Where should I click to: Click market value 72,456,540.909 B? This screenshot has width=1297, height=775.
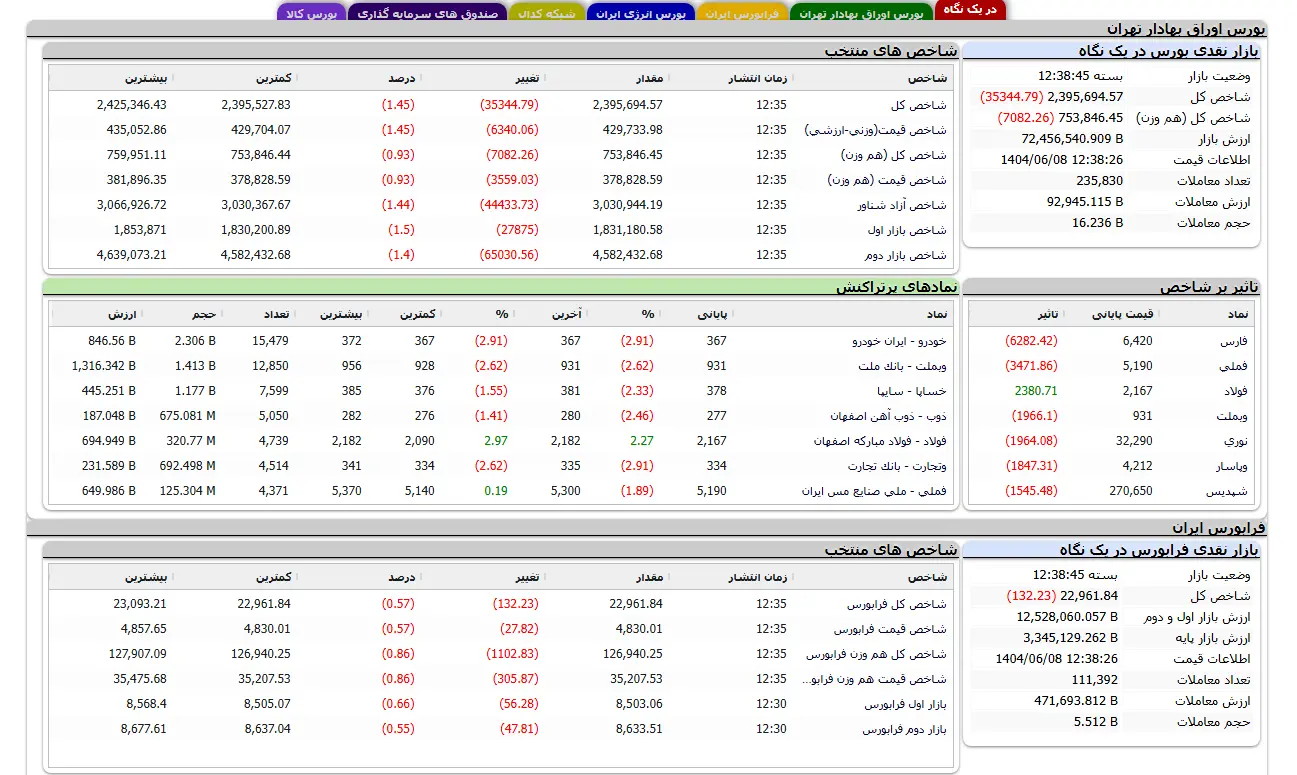coord(1072,139)
